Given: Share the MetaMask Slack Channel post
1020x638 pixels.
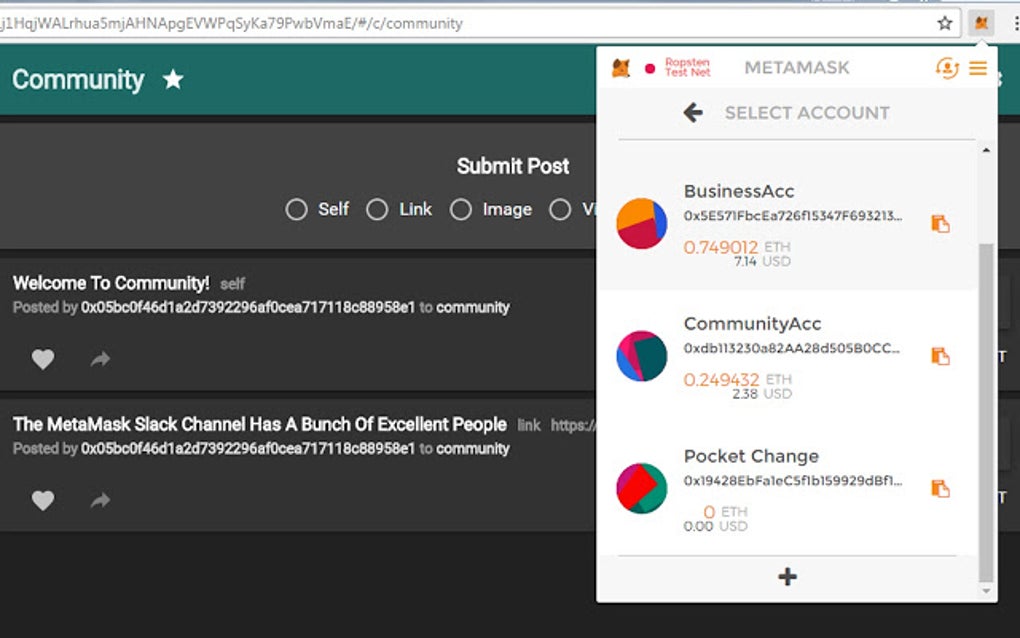Looking at the screenshot, I should [x=100, y=500].
